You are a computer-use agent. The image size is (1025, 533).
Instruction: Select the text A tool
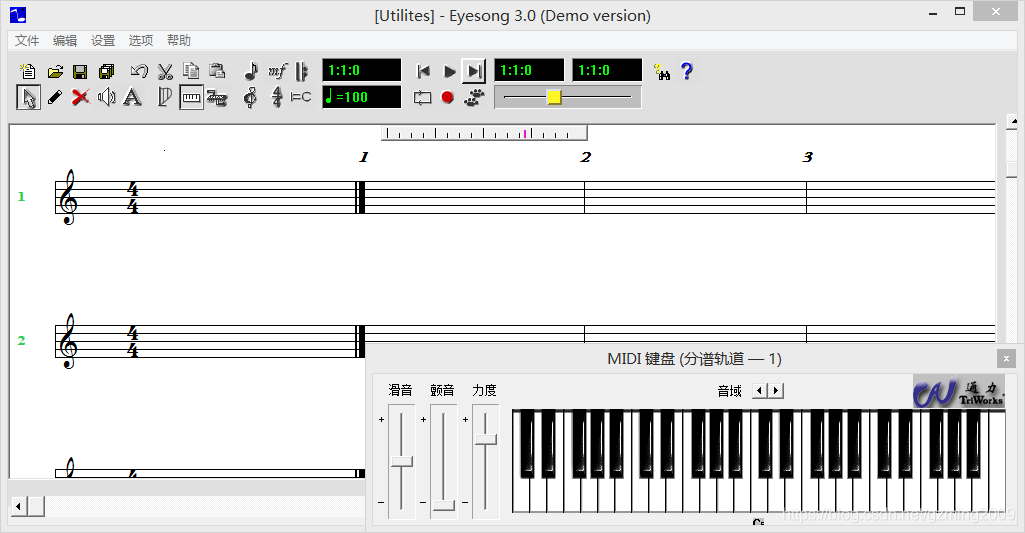tap(133, 97)
